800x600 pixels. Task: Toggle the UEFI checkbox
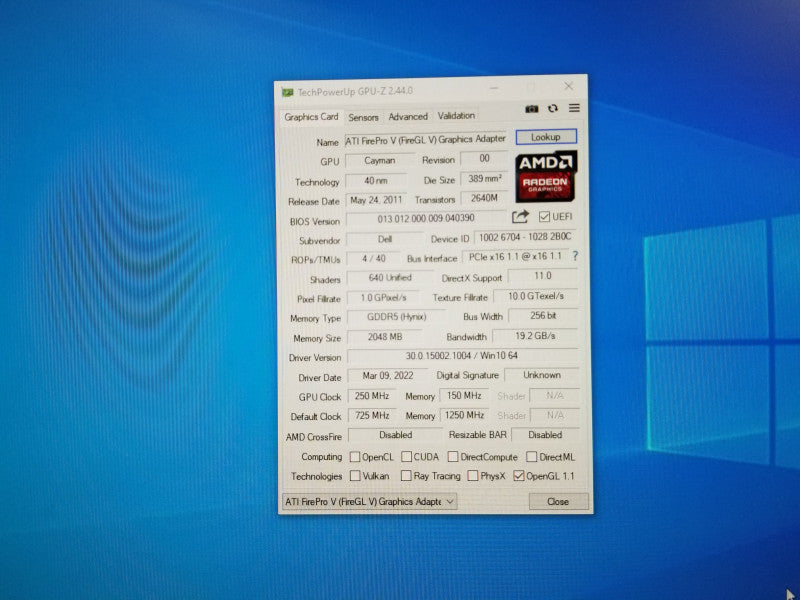click(544, 217)
